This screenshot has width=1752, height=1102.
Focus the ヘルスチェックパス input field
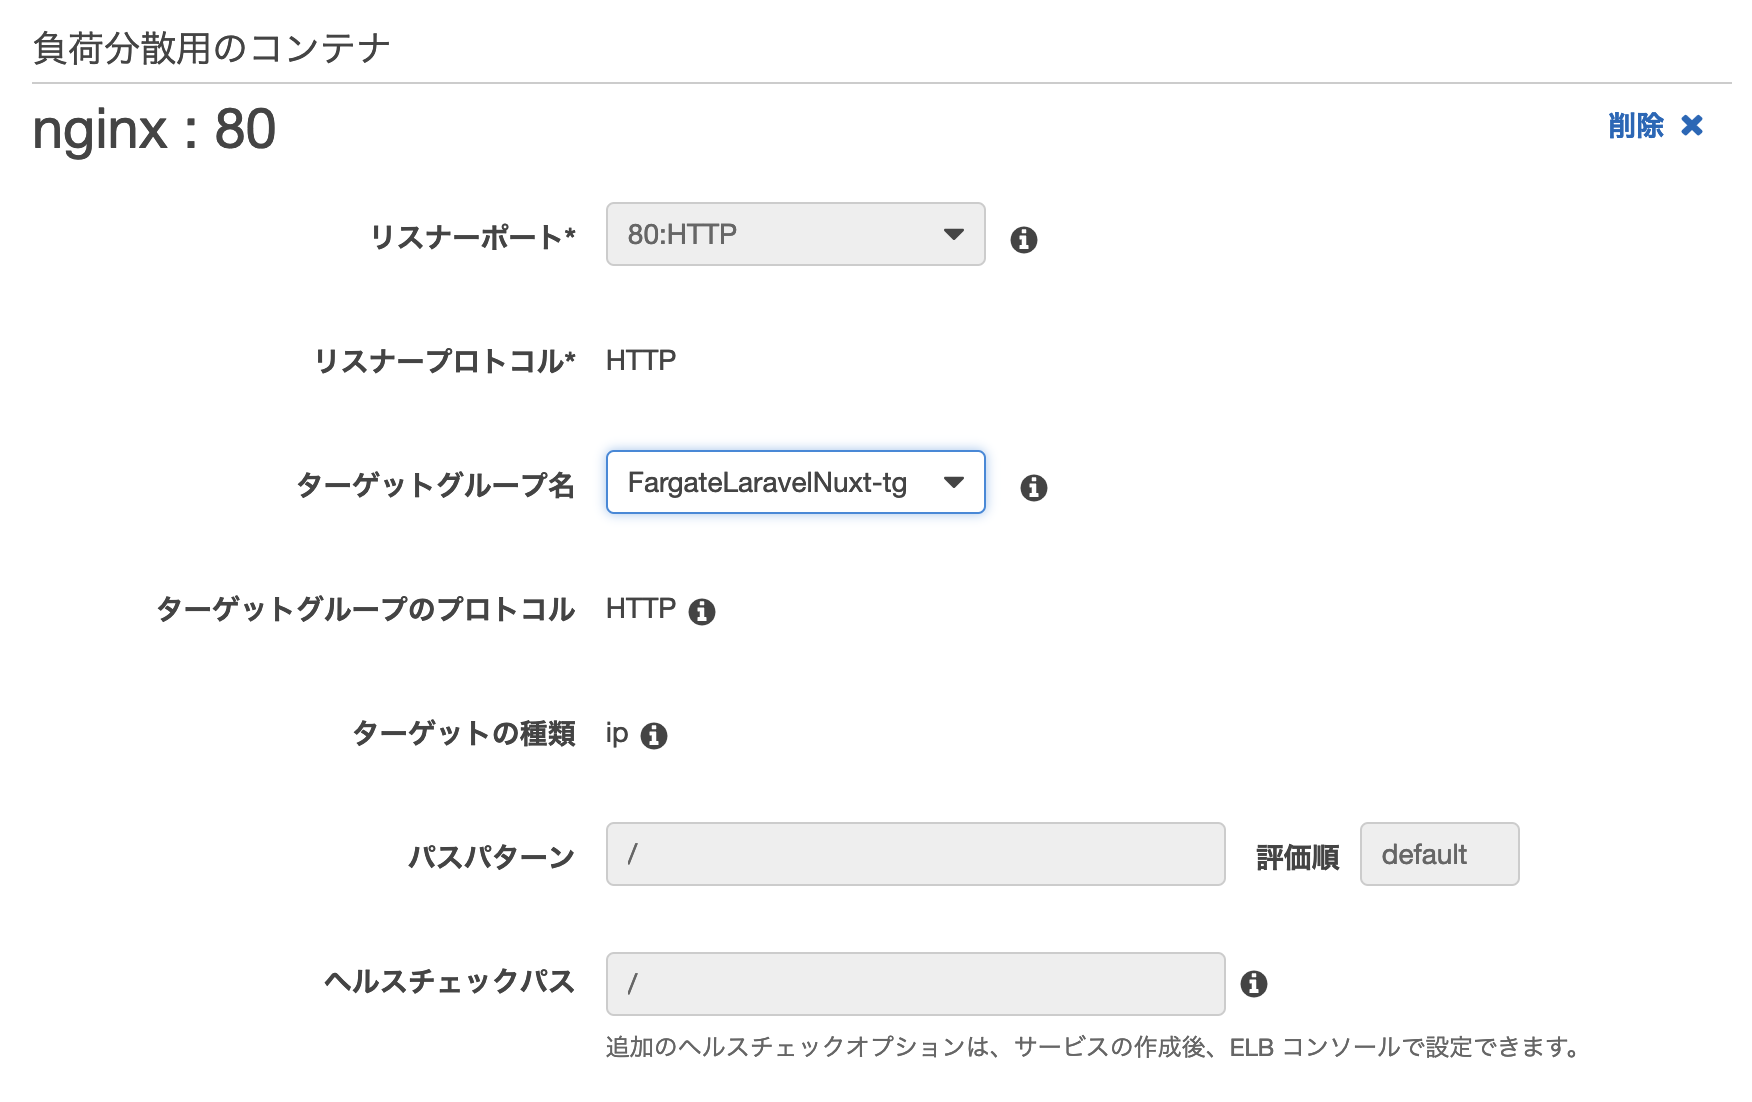click(x=915, y=984)
